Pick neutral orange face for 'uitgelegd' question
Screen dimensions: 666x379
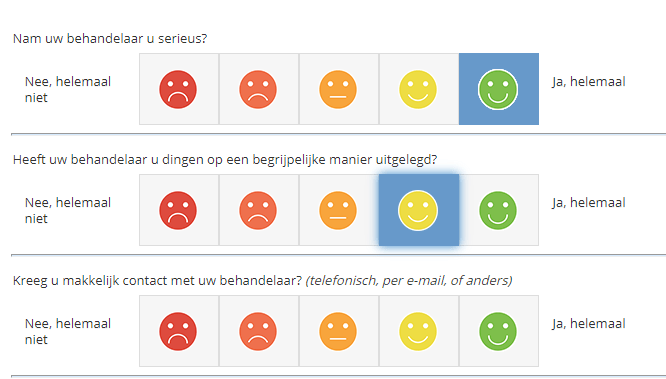tap(339, 210)
